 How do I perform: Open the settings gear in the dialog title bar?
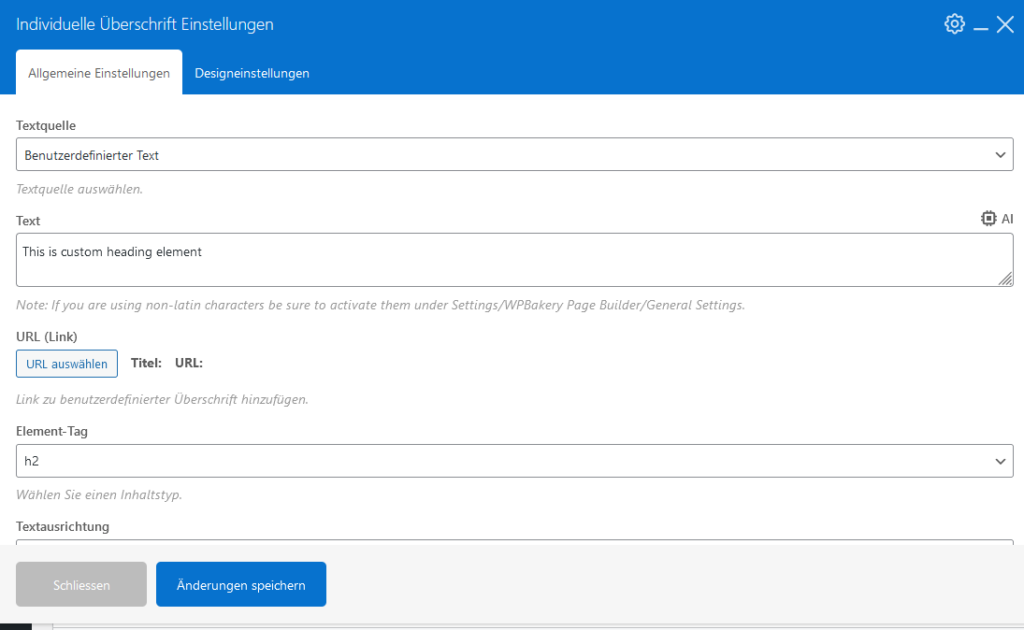[x=954, y=23]
